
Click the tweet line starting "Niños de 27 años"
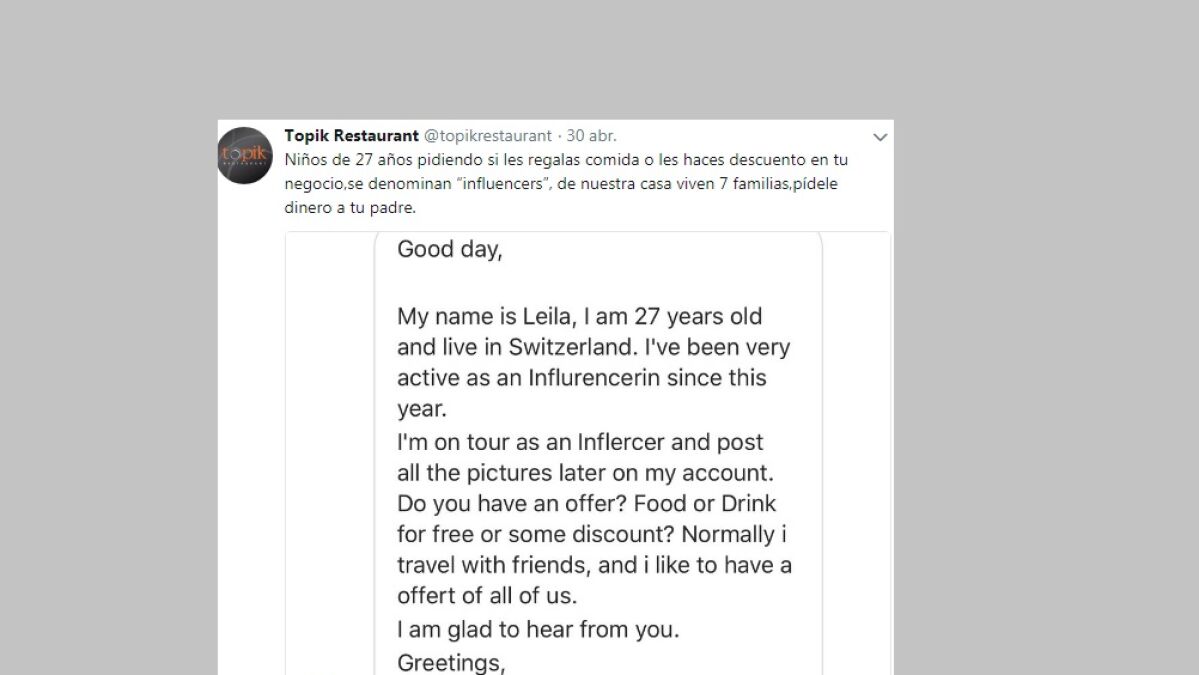coord(566,159)
